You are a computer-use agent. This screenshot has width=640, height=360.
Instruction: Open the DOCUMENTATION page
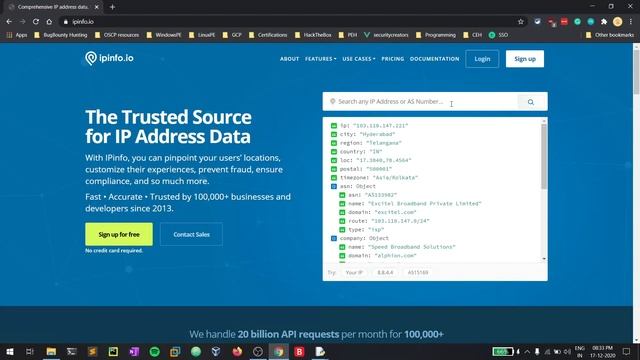[x=434, y=59]
